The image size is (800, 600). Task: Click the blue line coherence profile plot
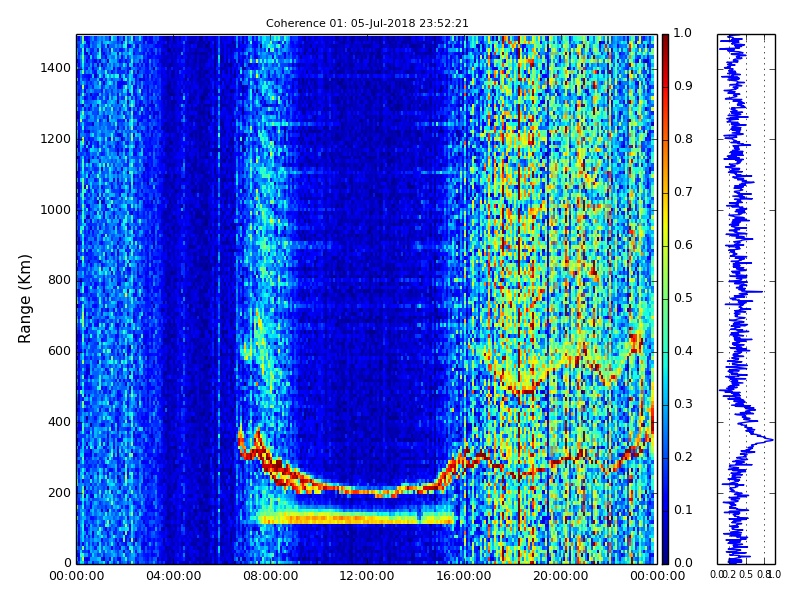746,299
